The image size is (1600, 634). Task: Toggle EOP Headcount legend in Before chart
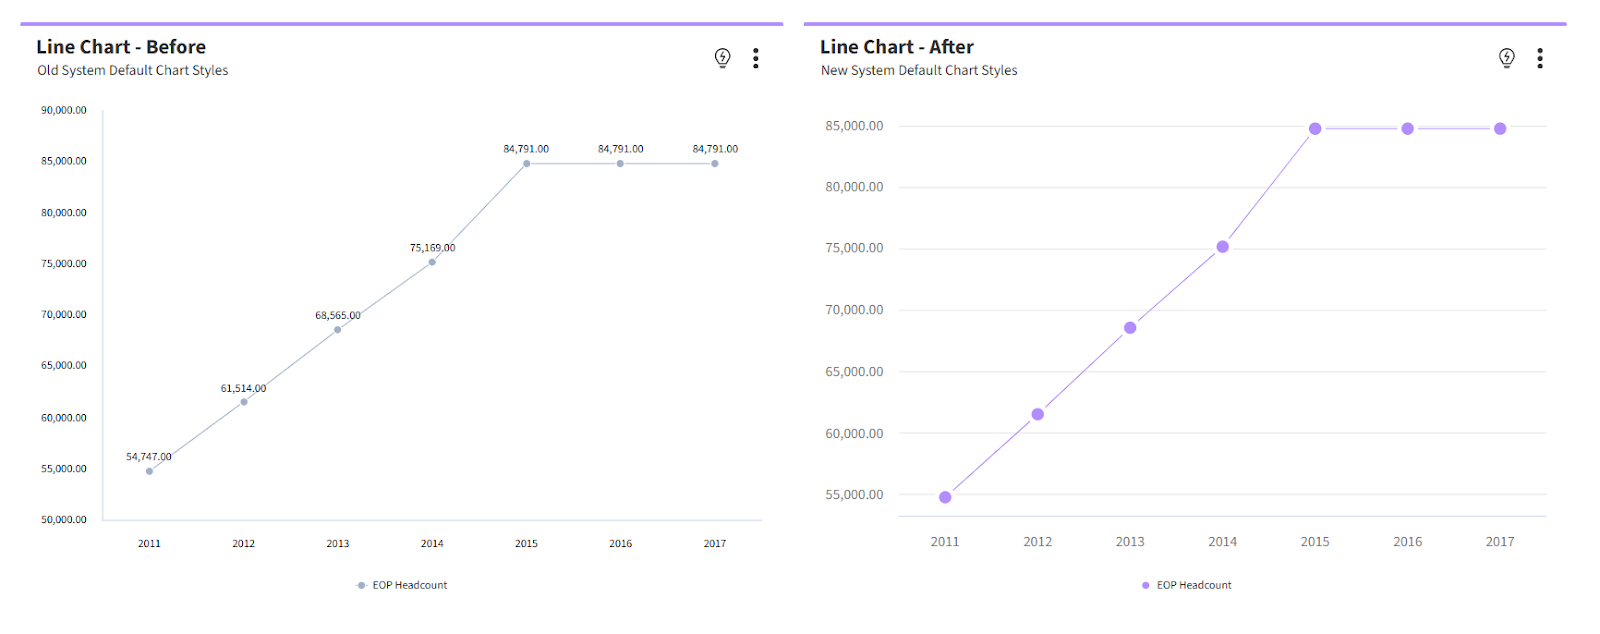[x=402, y=585]
